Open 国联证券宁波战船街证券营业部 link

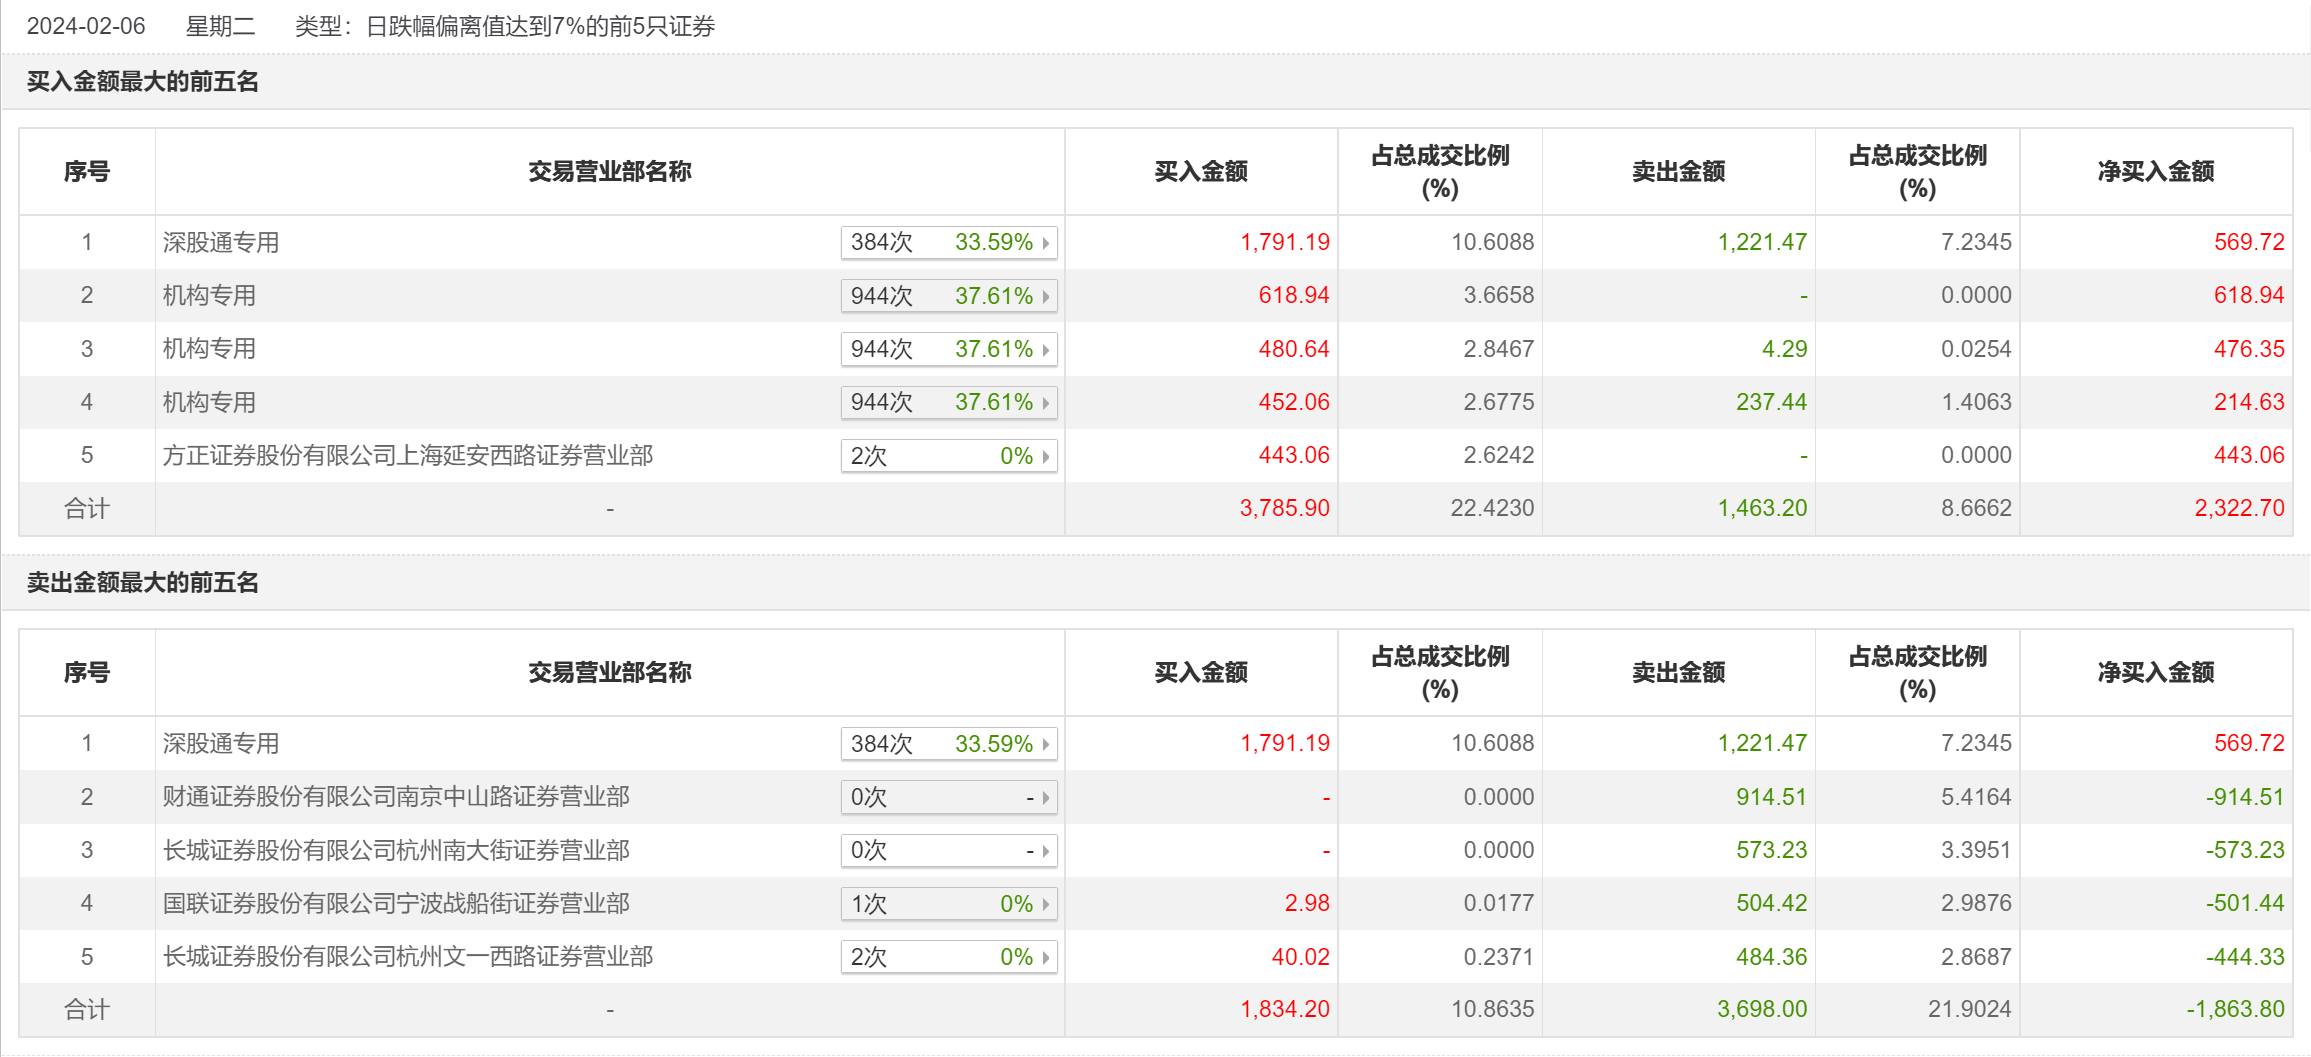pyautogui.click(x=396, y=904)
